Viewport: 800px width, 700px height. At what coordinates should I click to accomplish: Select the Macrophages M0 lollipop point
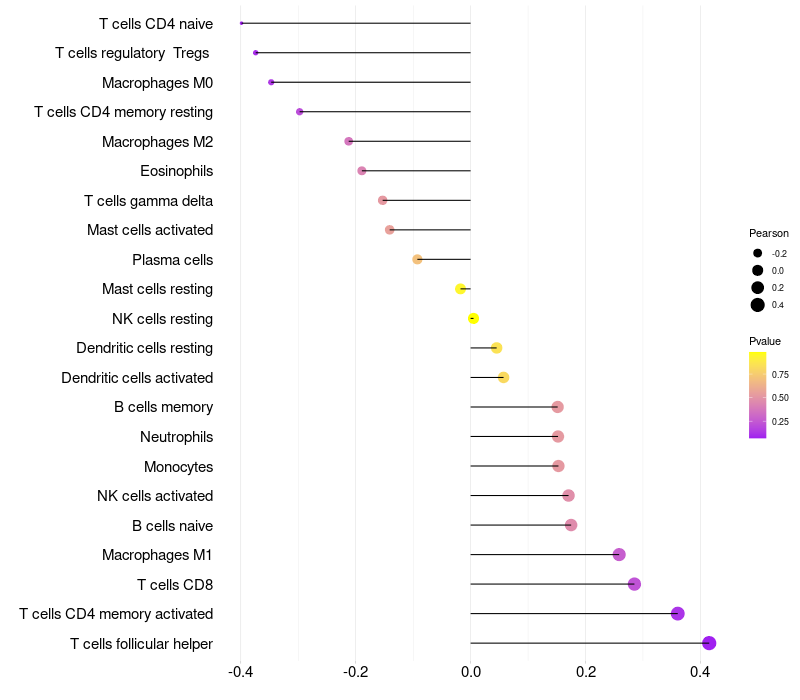tap(271, 82)
